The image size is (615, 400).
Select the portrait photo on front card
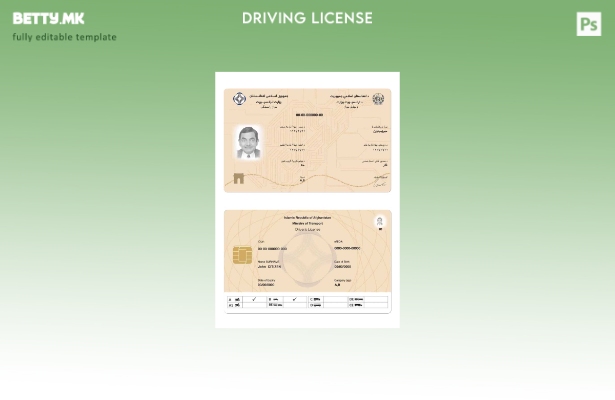pyautogui.click(x=248, y=142)
